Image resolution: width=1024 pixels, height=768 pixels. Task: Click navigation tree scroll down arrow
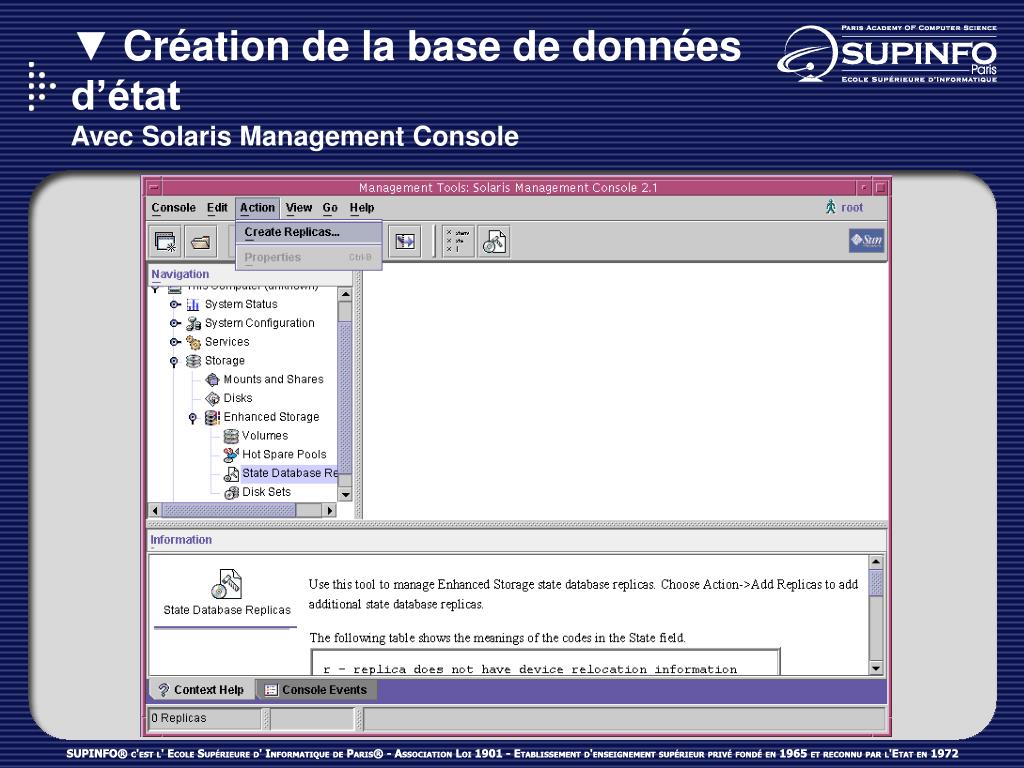click(x=345, y=496)
